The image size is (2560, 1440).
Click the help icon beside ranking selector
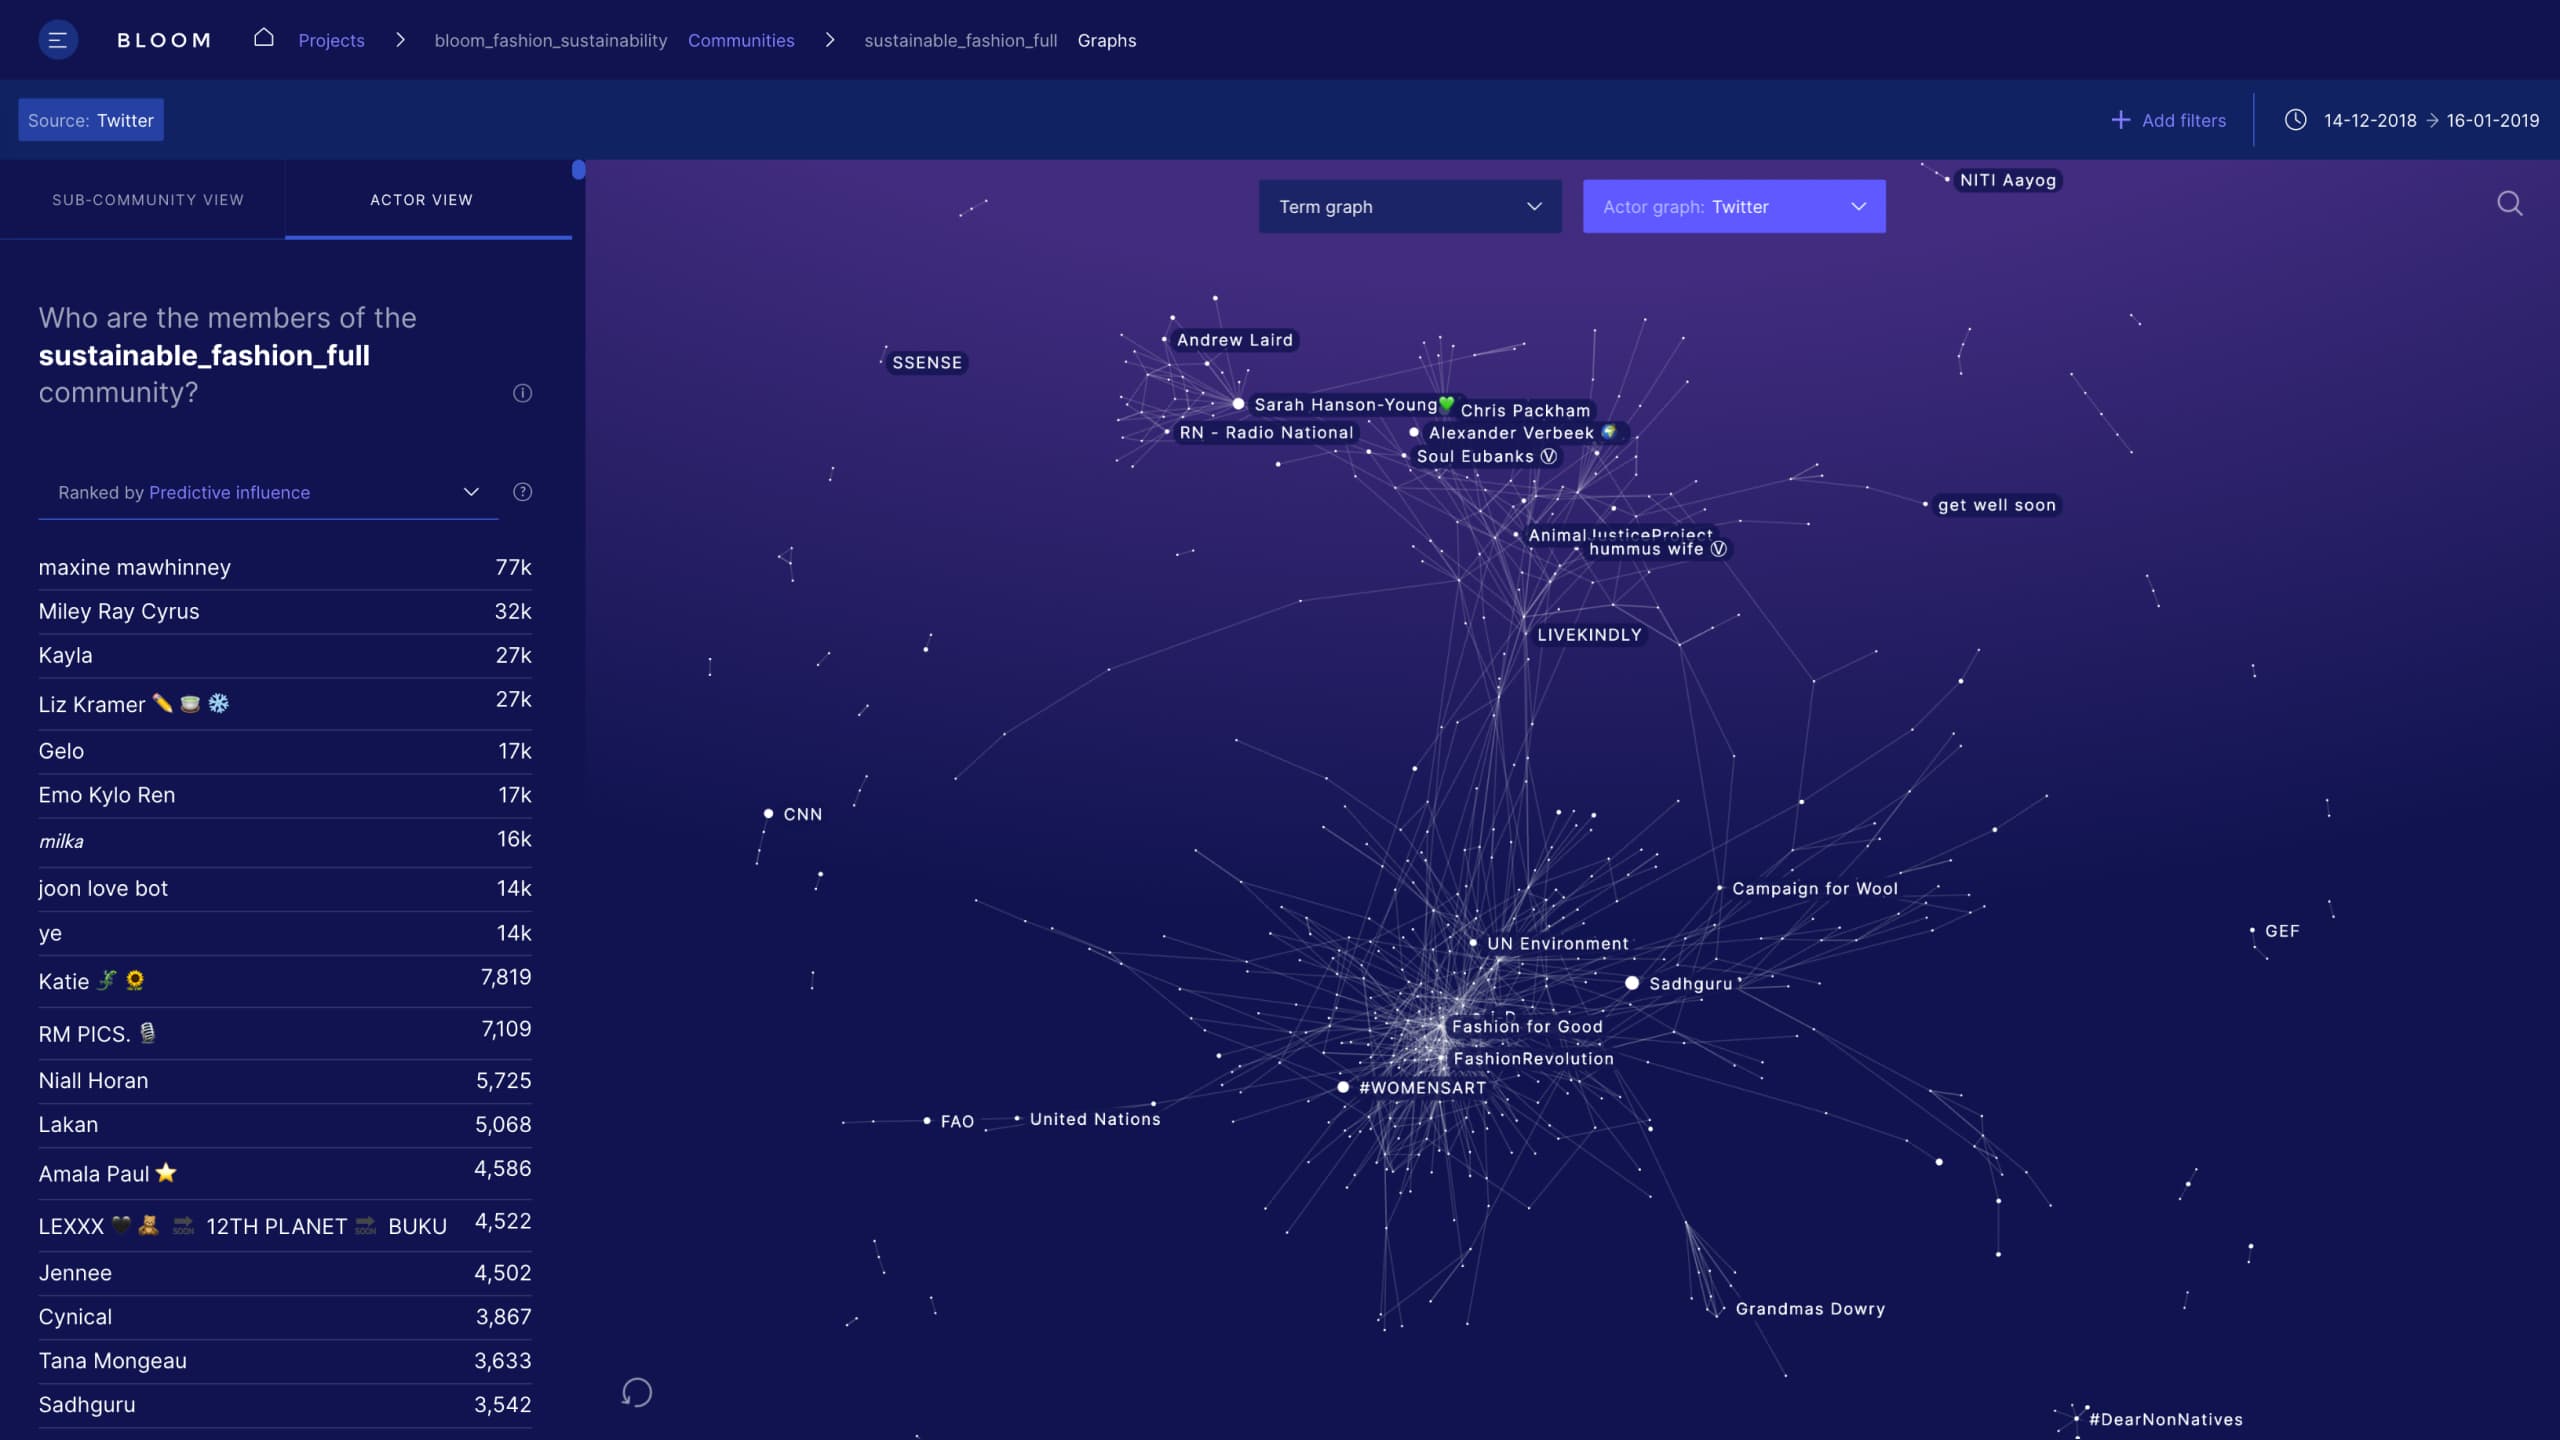click(522, 492)
